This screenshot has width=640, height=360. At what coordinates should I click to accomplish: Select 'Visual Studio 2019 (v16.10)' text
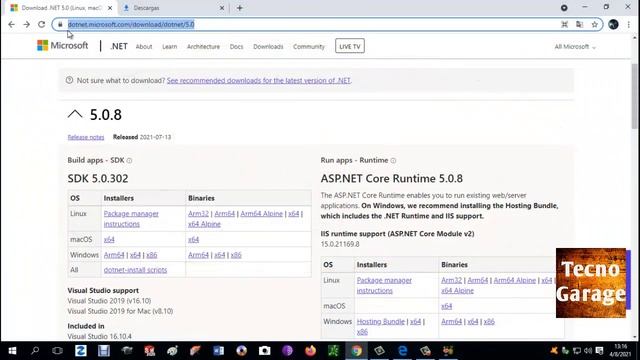[109, 301]
